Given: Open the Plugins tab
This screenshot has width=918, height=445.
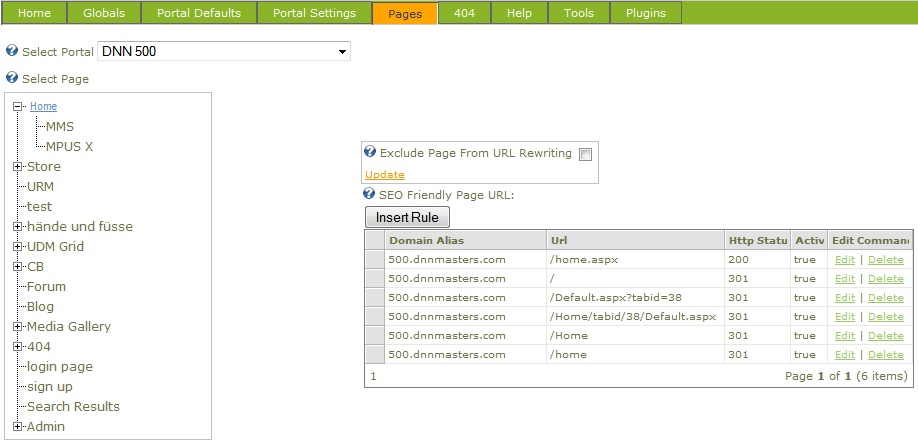Looking at the screenshot, I should tap(646, 13).
